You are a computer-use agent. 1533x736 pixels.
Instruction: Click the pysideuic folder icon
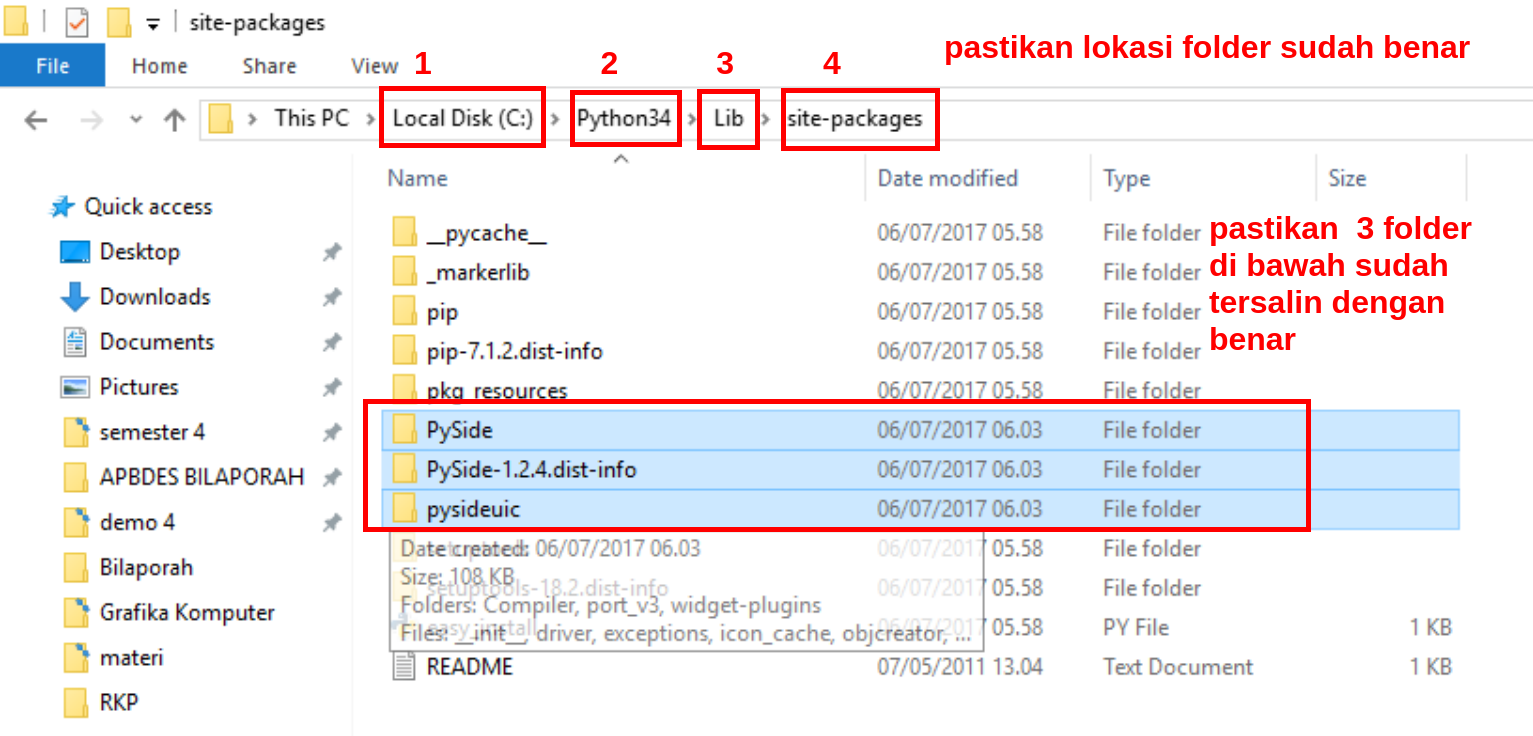coord(404,509)
